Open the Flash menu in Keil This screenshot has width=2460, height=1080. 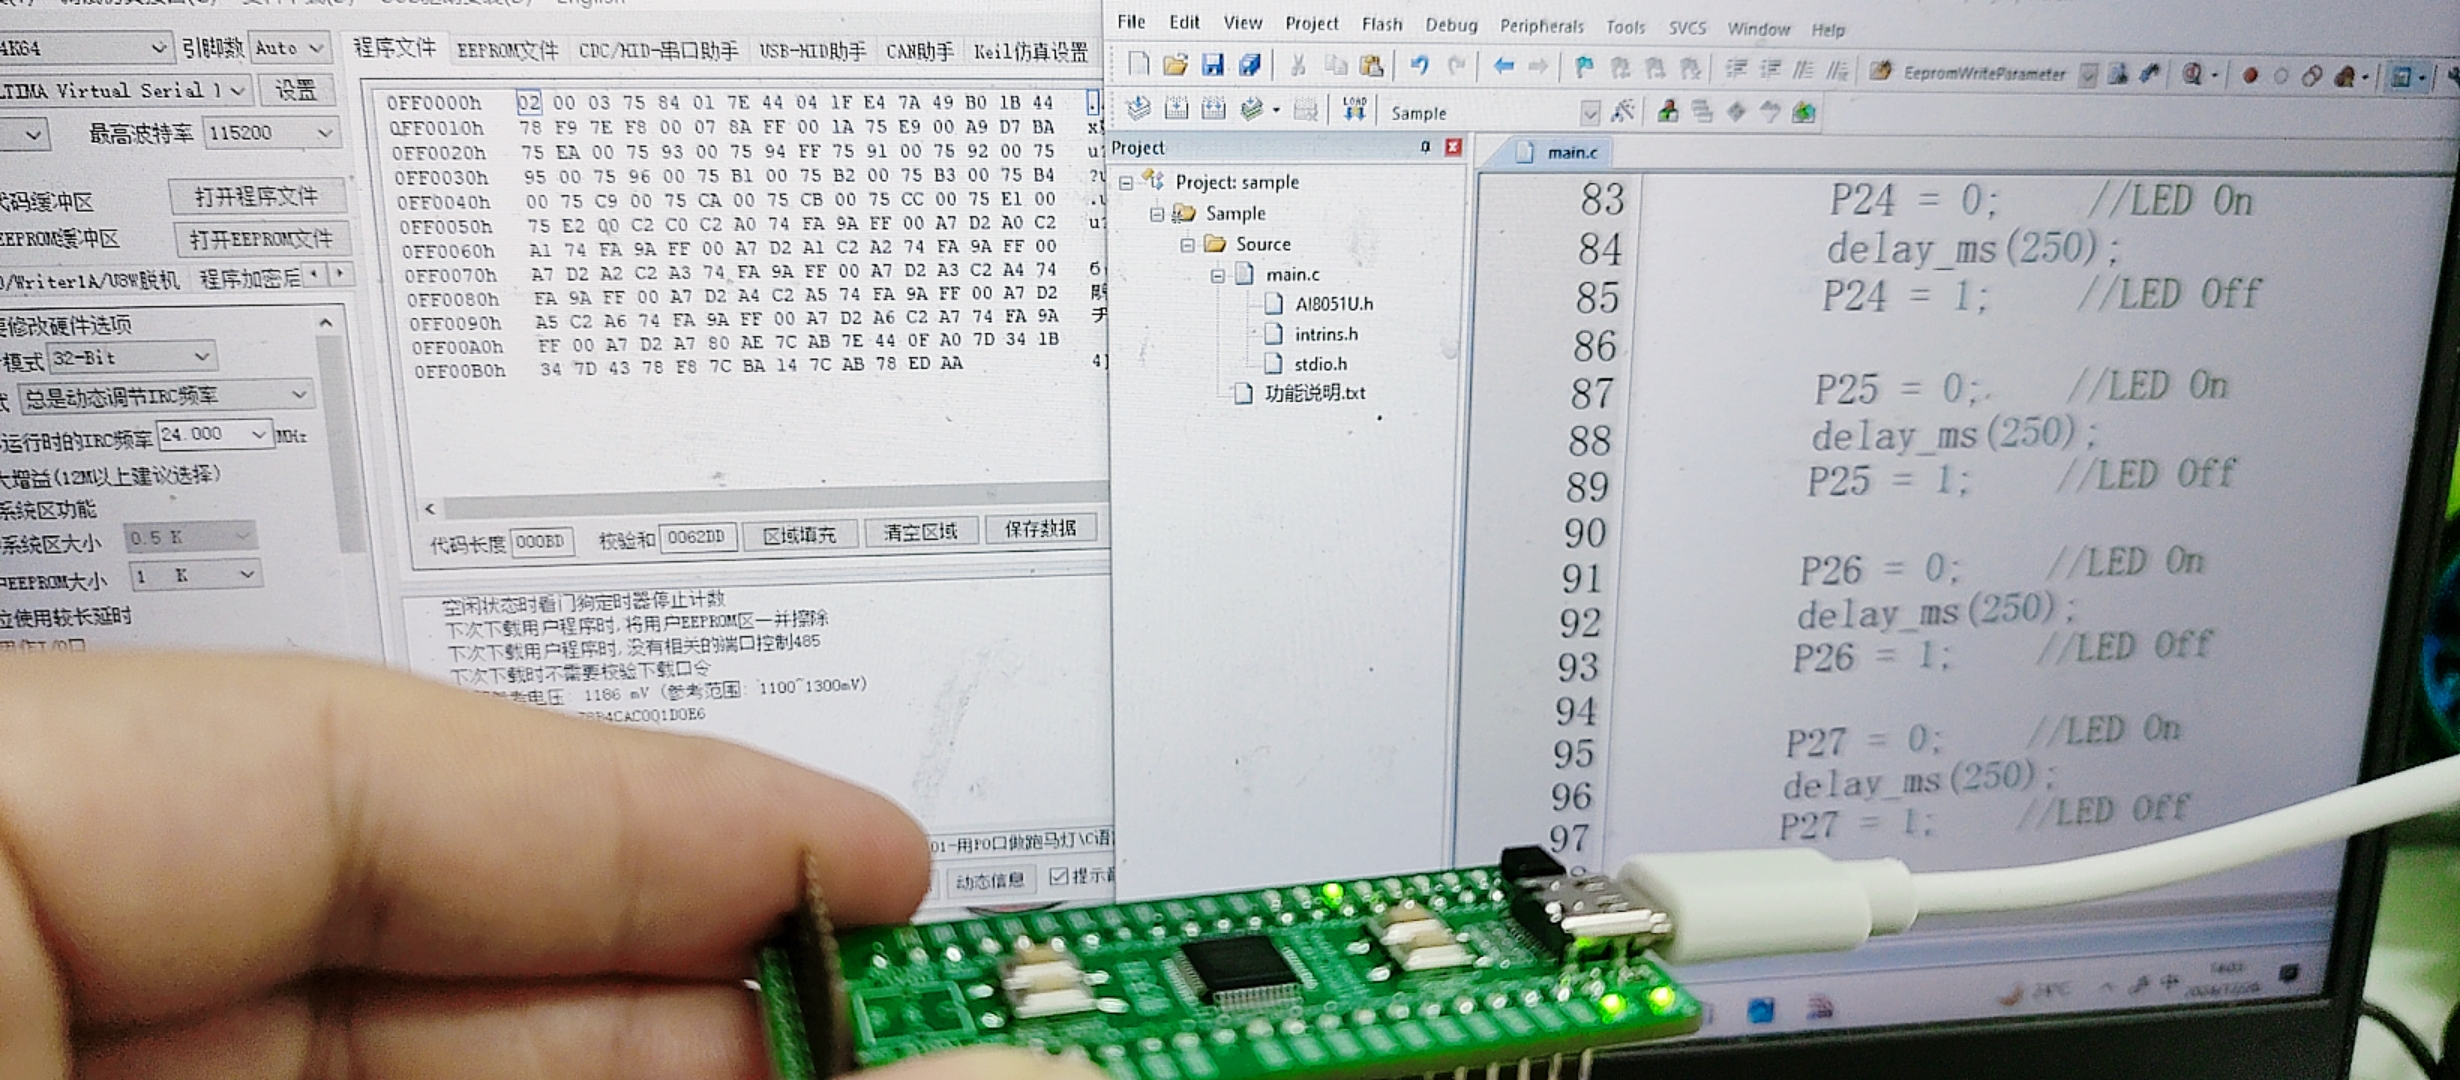pyautogui.click(x=1382, y=24)
